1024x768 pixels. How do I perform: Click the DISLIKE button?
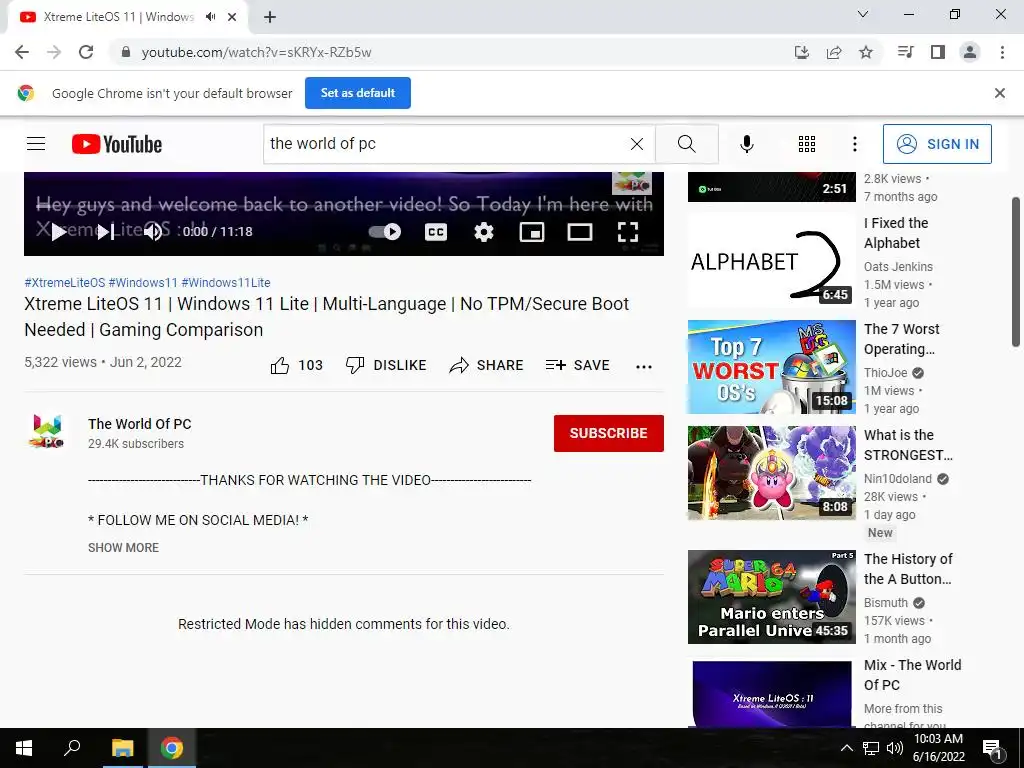pos(386,366)
